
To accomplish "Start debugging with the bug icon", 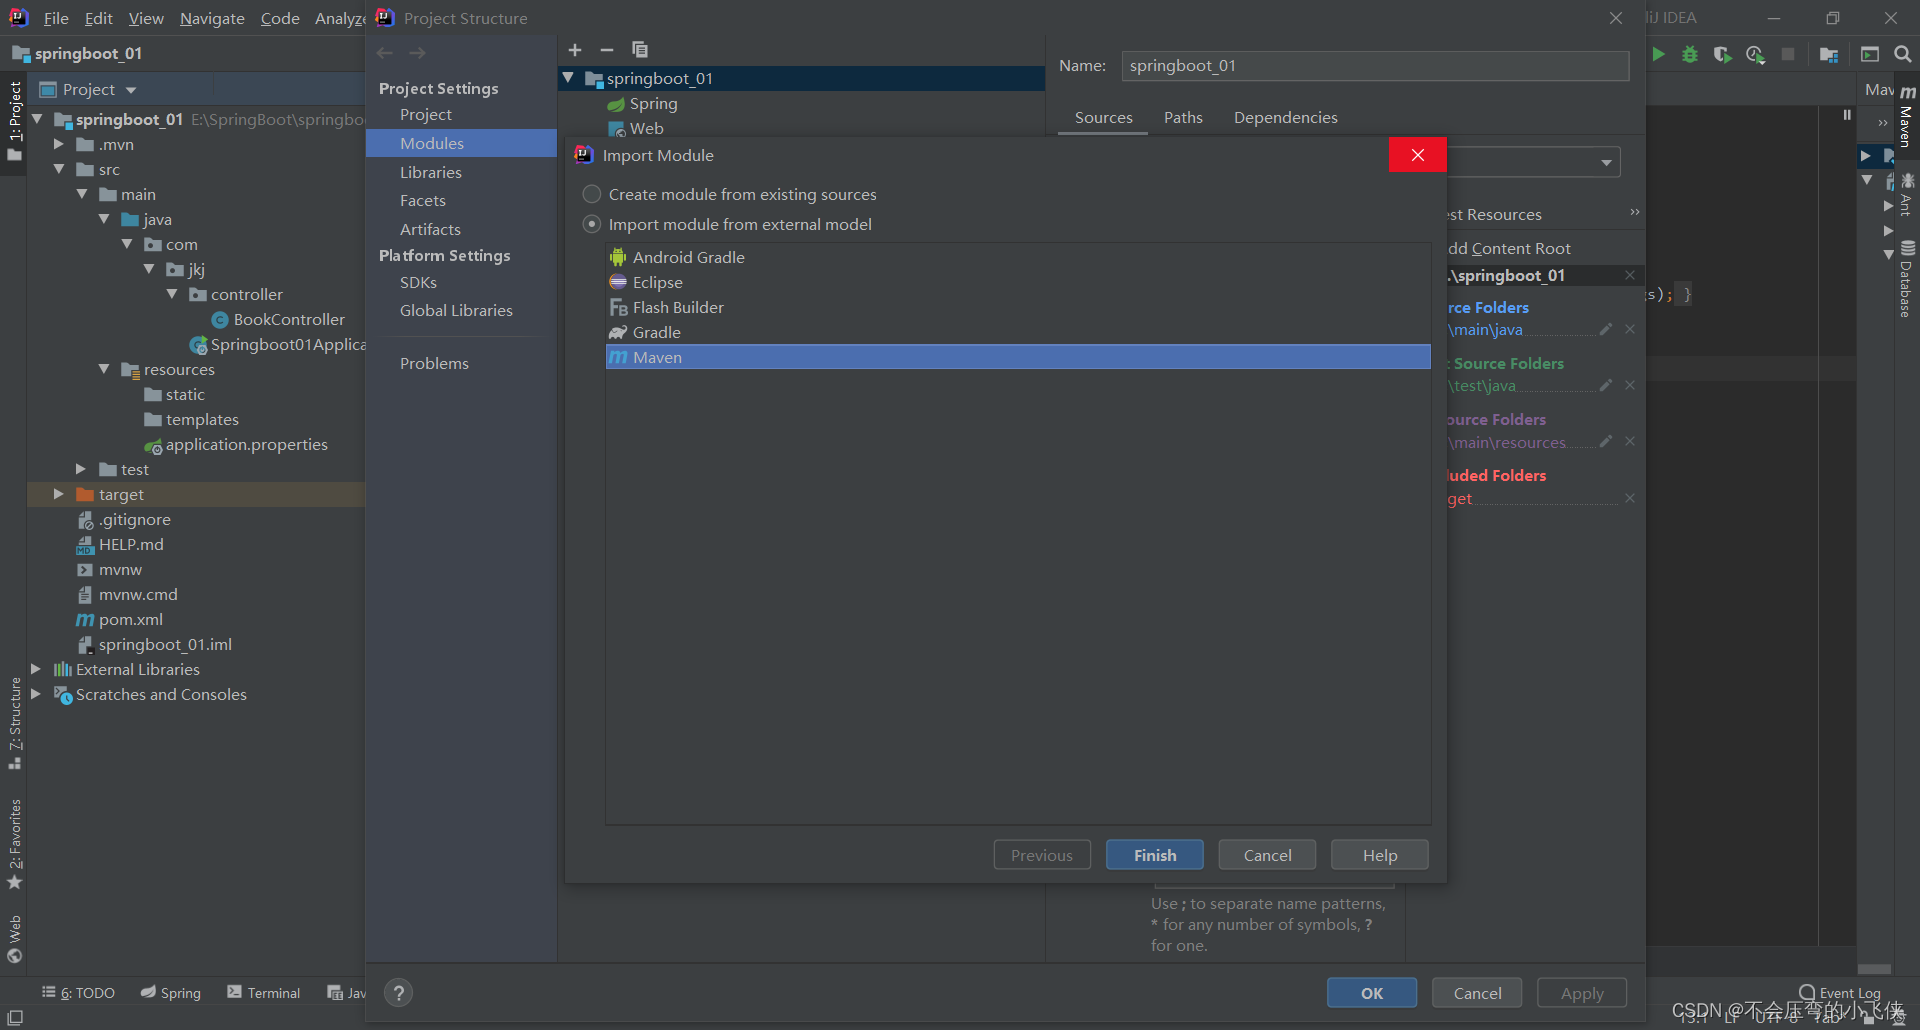I will click(1690, 54).
